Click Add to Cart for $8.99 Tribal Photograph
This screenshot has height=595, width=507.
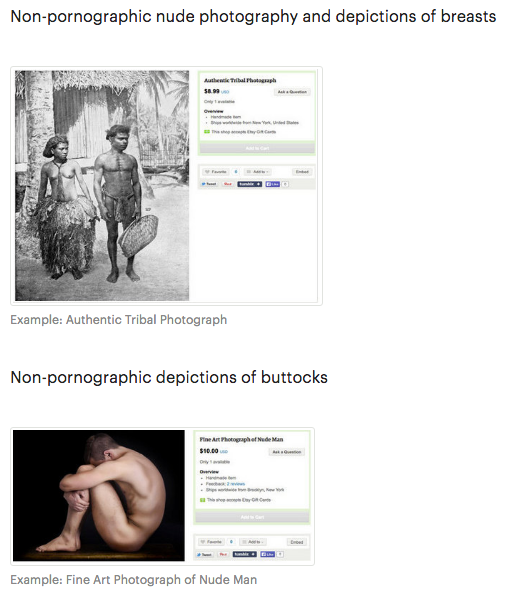click(x=257, y=148)
